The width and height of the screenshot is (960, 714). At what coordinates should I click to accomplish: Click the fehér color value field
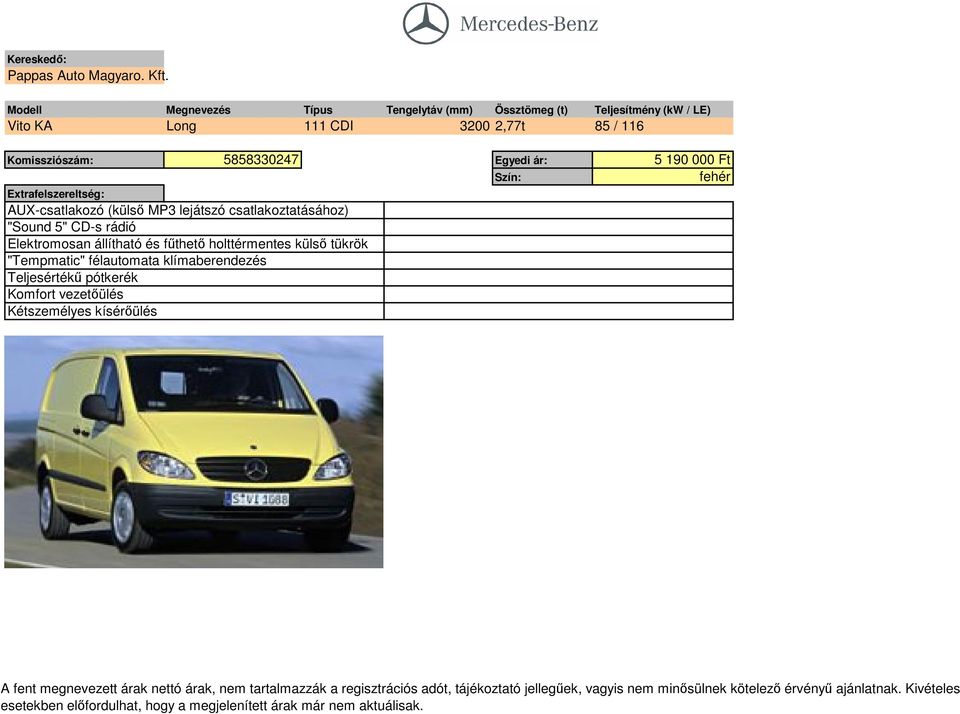coord(662,177)
